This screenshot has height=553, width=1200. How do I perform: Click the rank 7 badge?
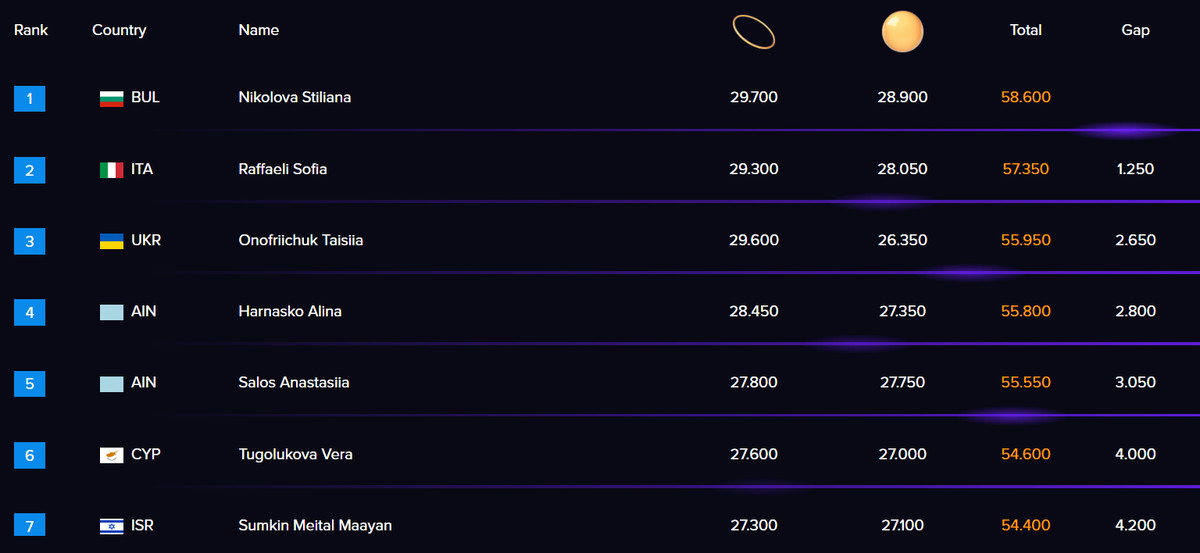coord(30,526)
